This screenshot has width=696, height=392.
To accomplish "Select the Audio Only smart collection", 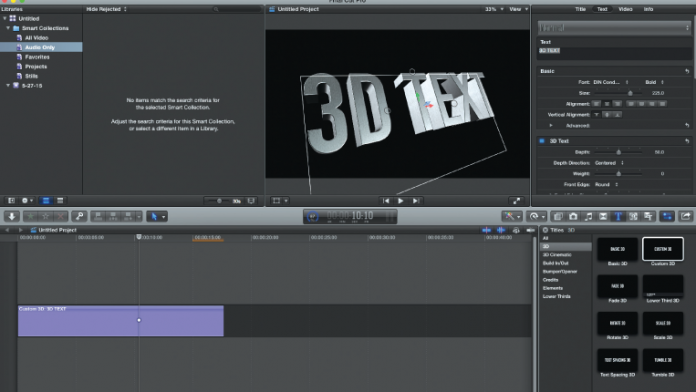I will point(41,47).
